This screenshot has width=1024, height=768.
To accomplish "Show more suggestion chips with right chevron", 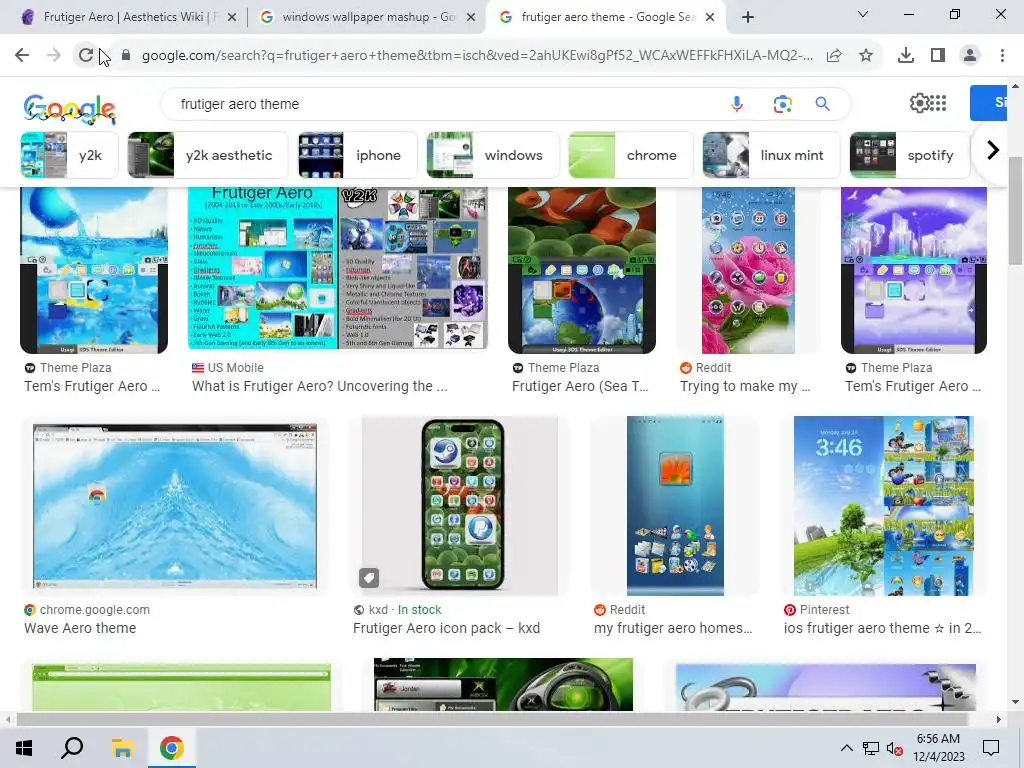I will click(x=993, y=151).
